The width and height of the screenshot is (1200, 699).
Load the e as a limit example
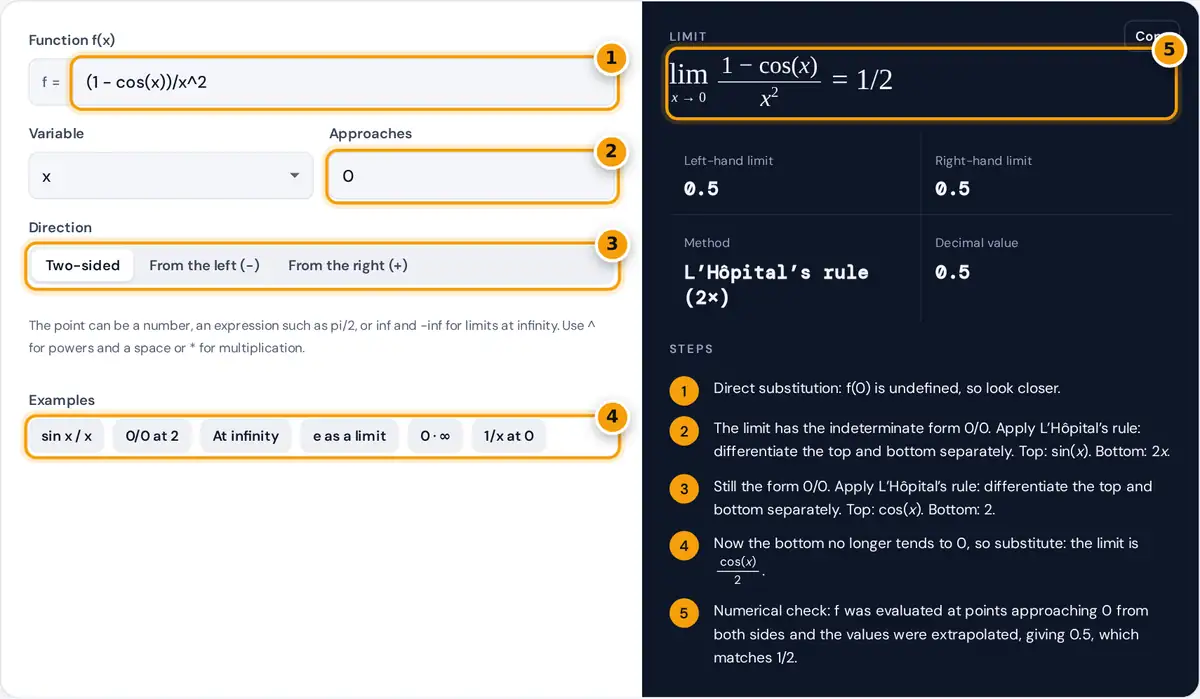350,436
